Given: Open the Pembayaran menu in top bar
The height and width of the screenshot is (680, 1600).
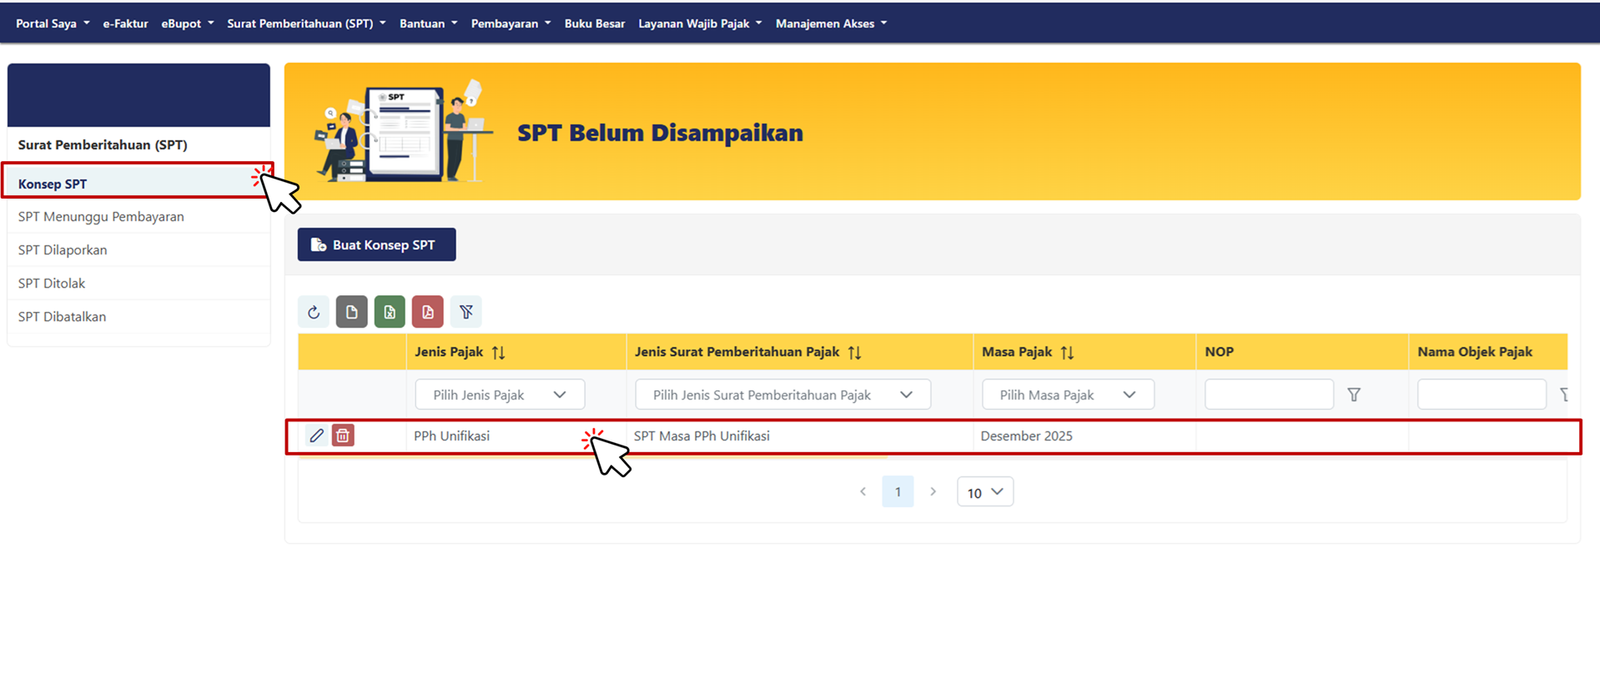Looking at the screenshot, I should click(510, 23).
